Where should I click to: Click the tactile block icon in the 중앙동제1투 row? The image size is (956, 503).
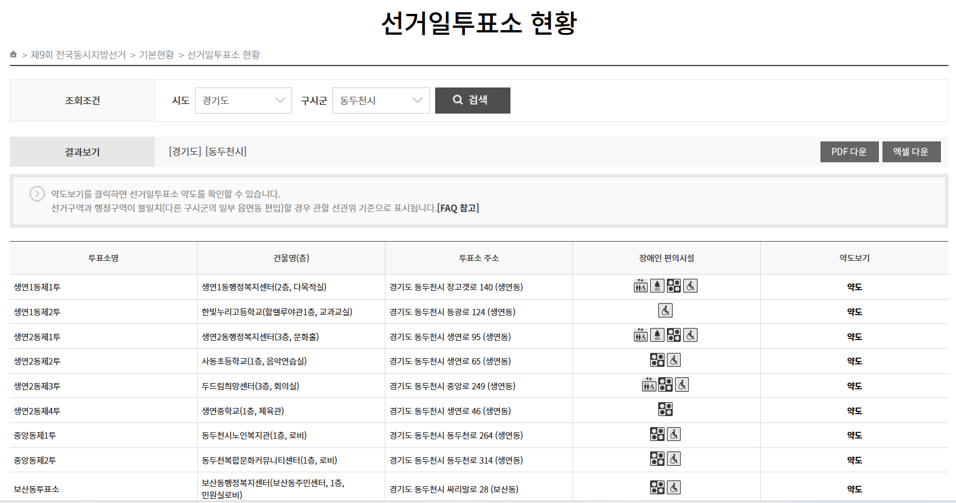(x=657, y=434)
